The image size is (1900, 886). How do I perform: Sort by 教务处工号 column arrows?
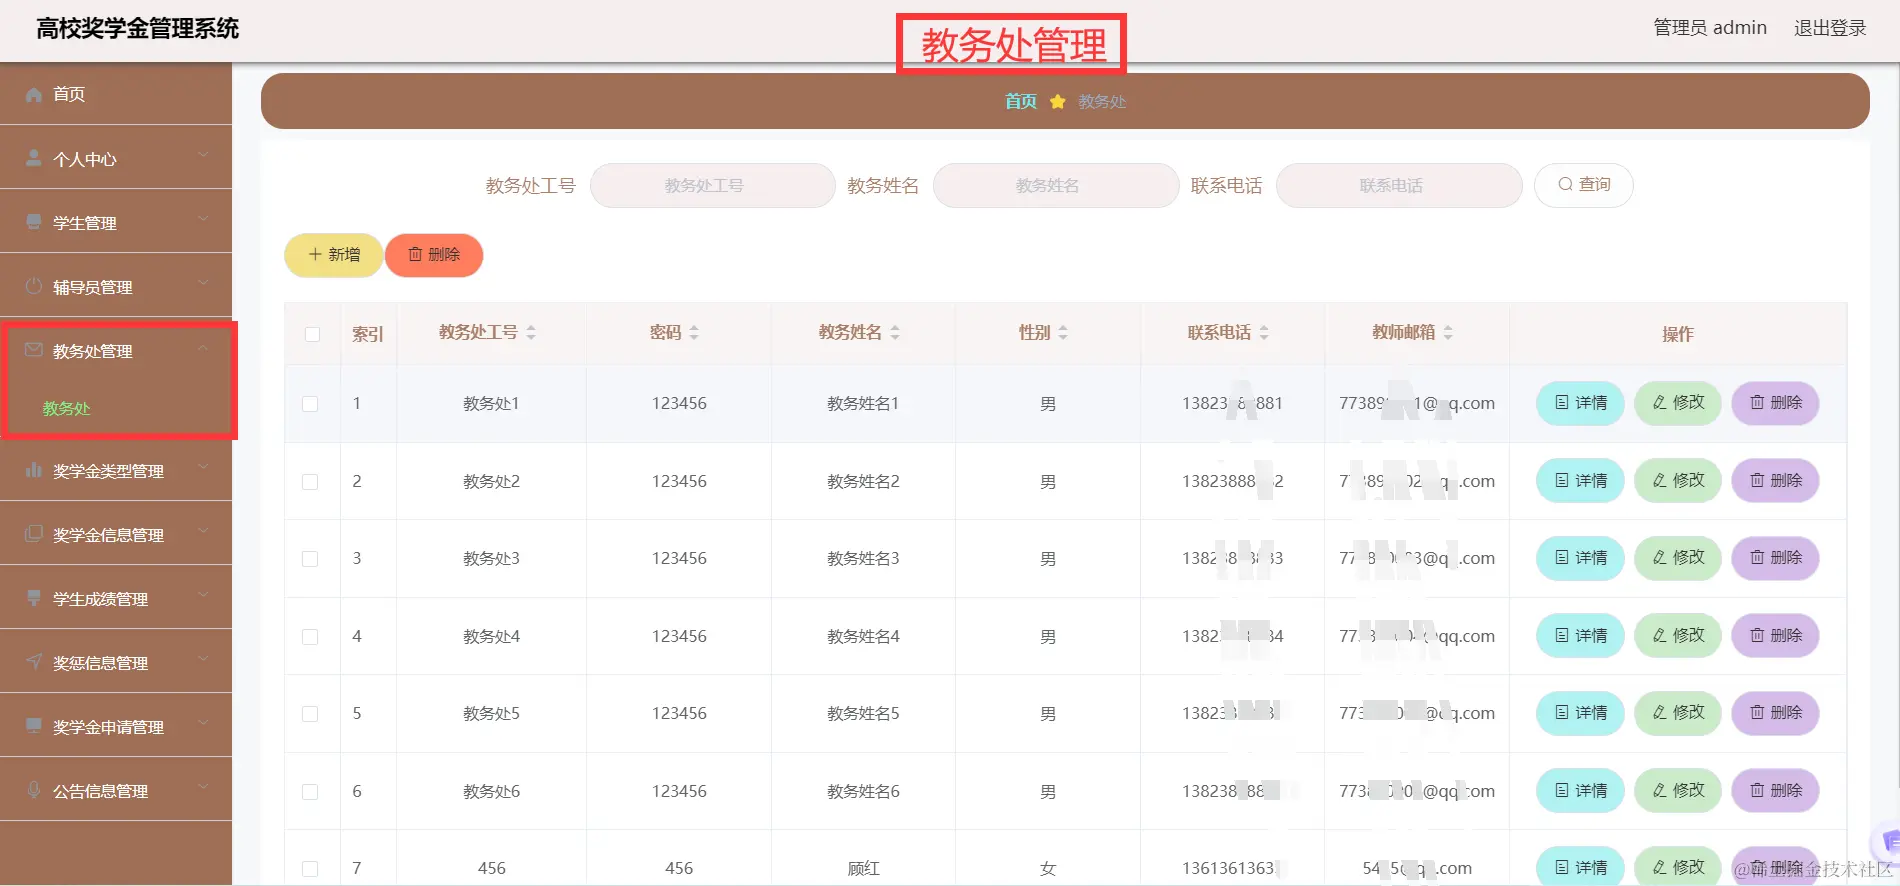[531, 332]
